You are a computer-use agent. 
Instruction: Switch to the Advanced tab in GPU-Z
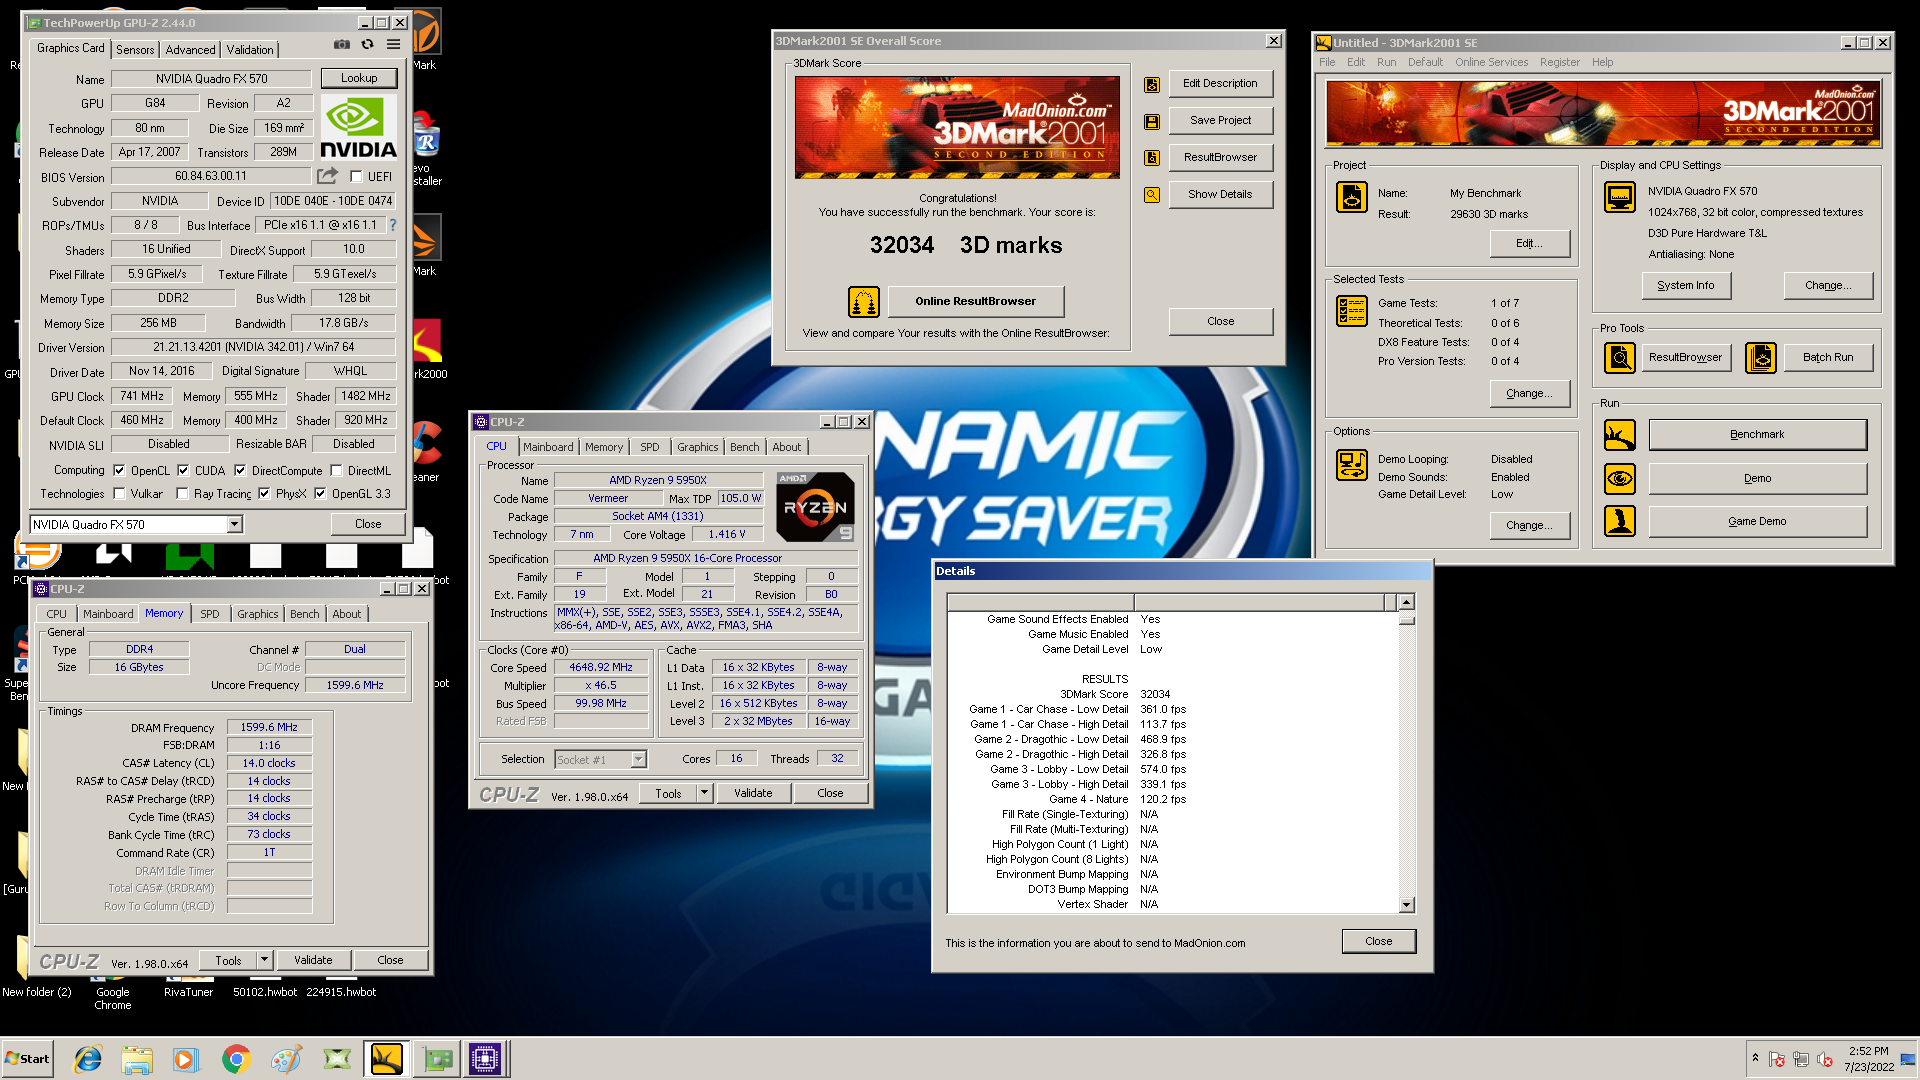tap(190, 50)
